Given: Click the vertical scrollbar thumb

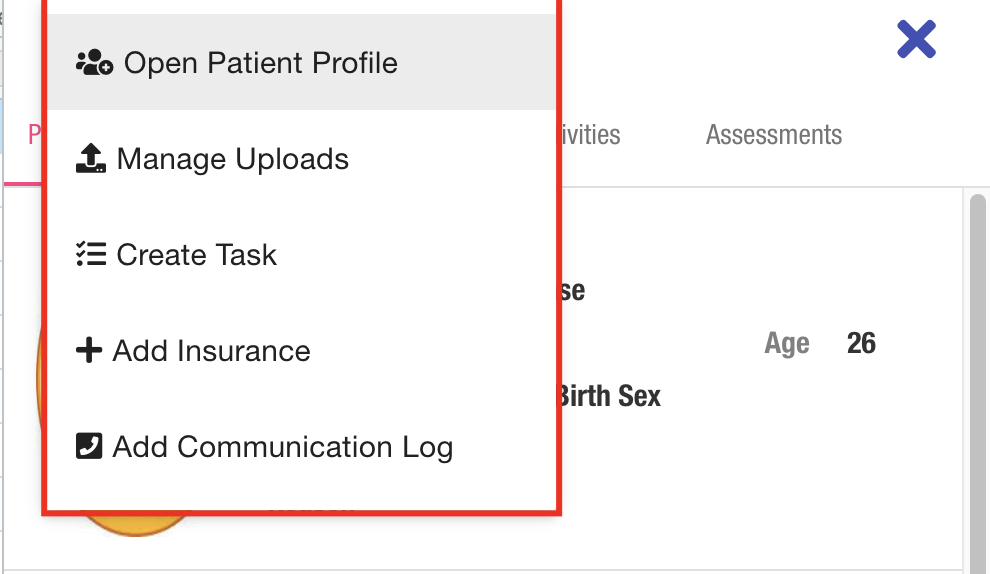Looking at the screenshot, I should tap(977, 380).
